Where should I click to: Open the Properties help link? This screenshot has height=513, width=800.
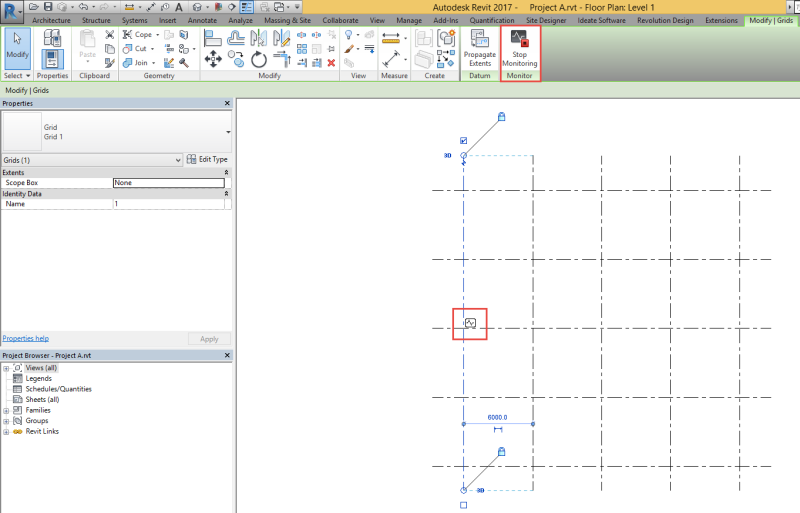coord(26,338)
